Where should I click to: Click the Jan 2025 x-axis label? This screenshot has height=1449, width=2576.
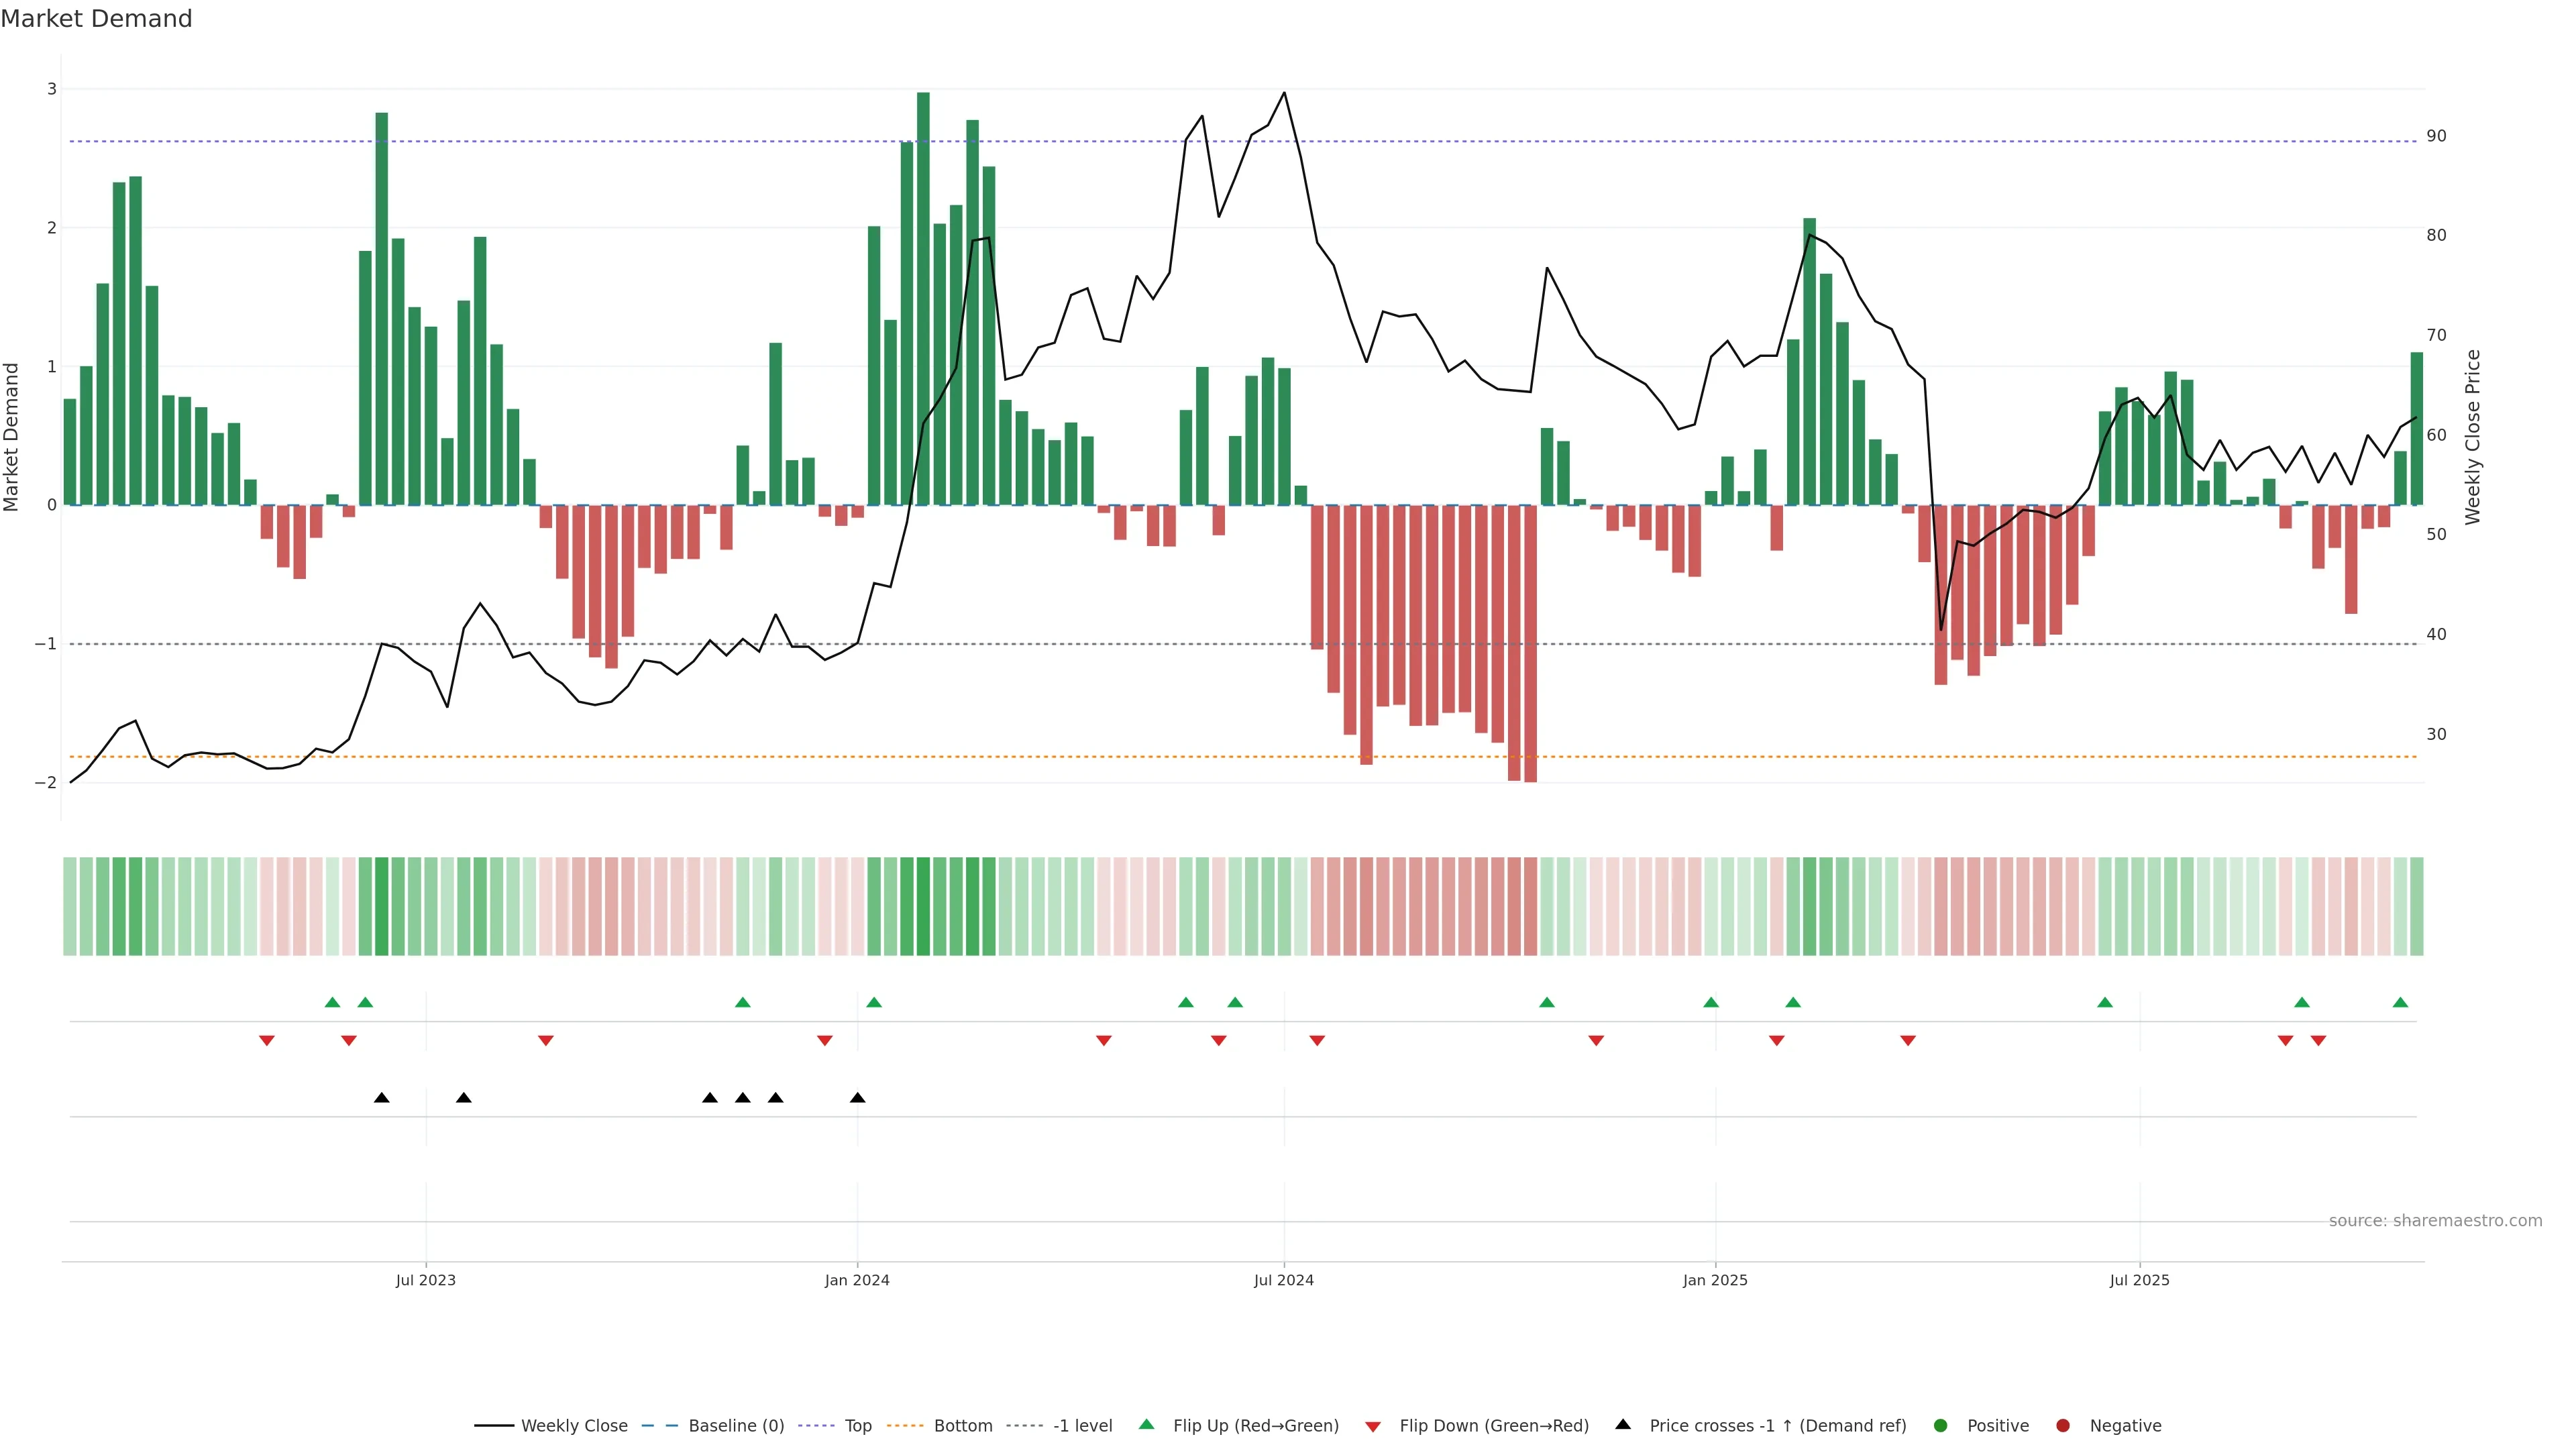pos(1715,1280)
